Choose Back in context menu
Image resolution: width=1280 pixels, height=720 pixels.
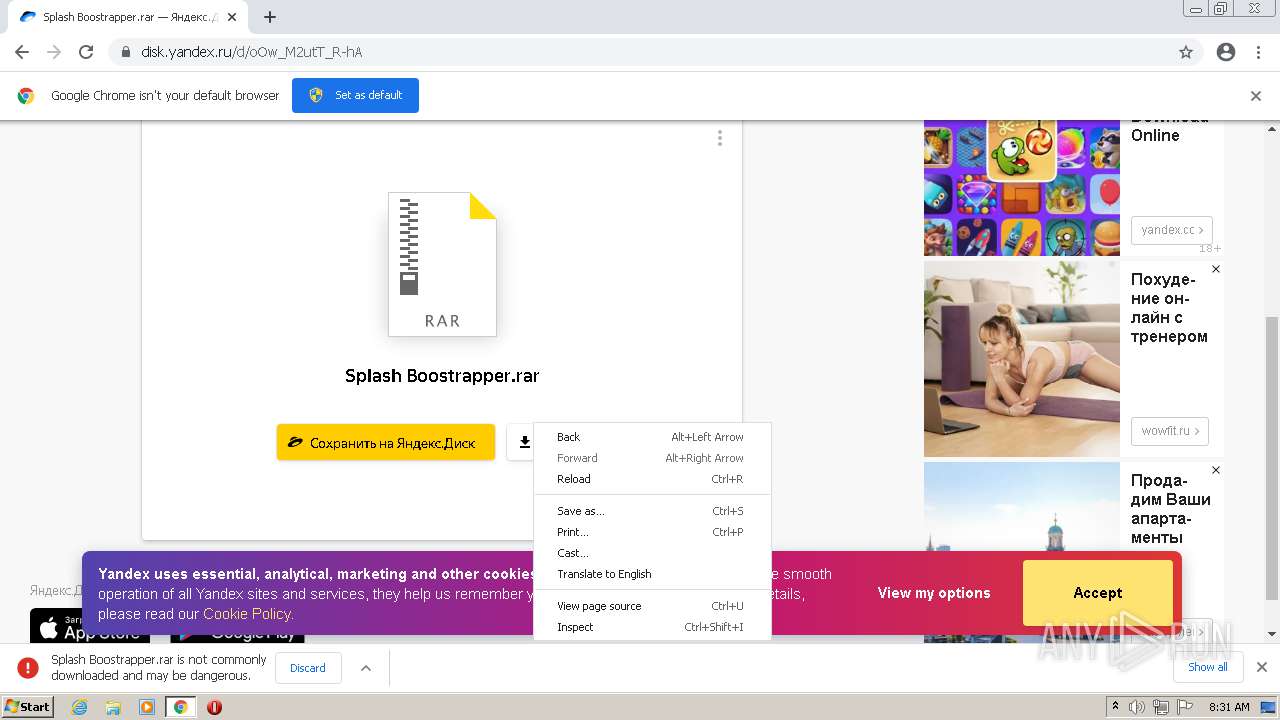coord(652,437)
